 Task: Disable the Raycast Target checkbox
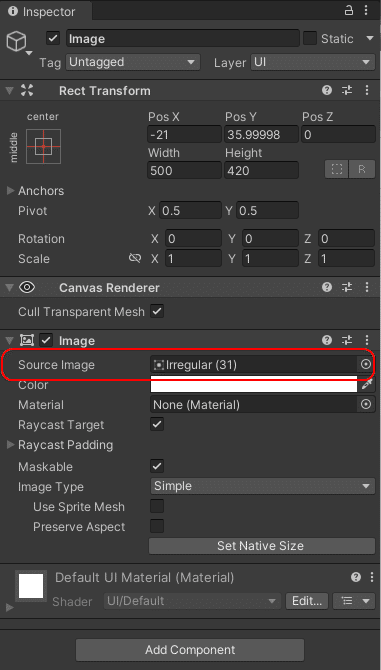point(157,424)
